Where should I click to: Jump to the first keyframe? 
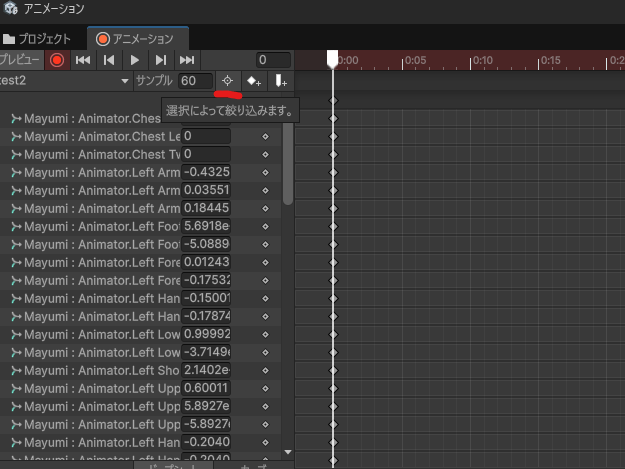[84, 60]
